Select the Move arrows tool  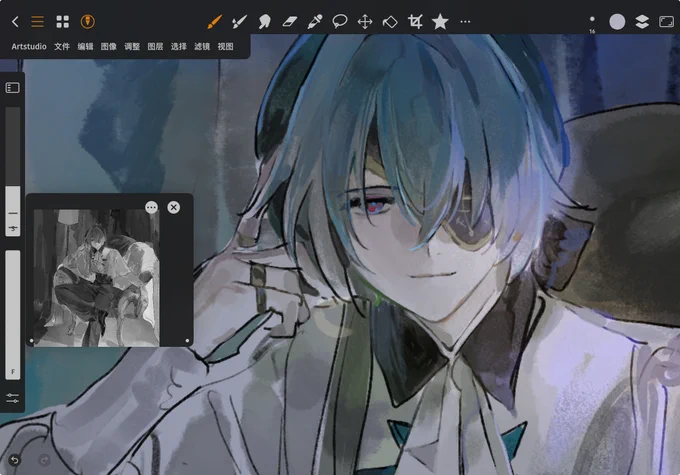365,22
